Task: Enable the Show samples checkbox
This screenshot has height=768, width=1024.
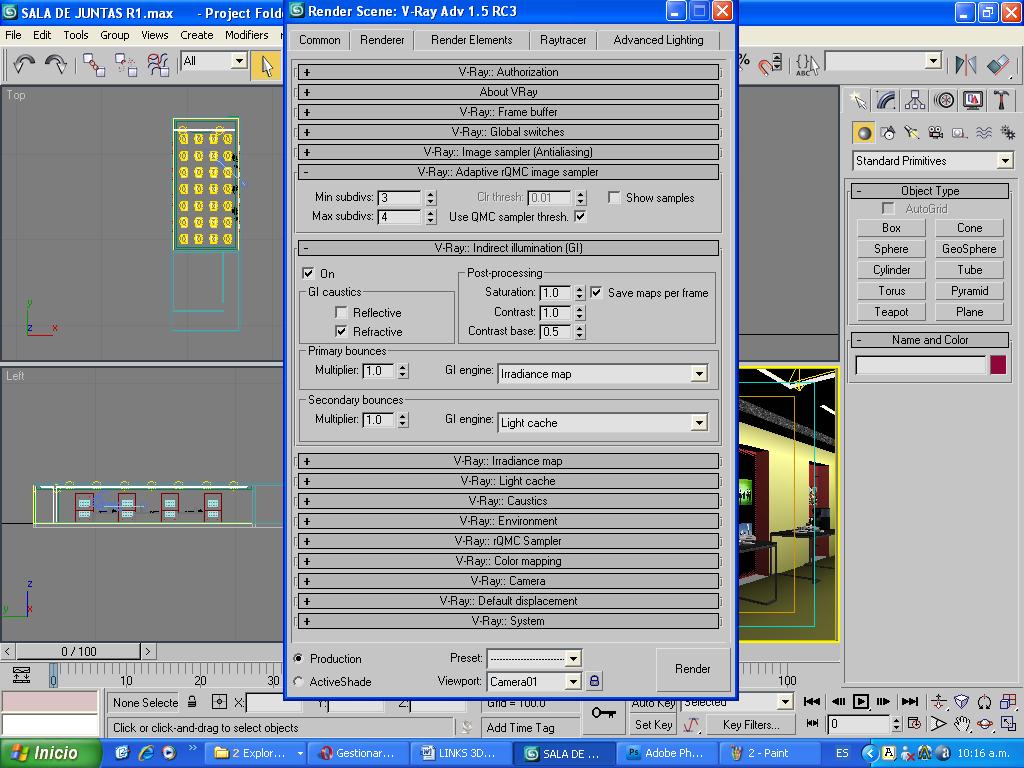Action: tap(614, 197)
